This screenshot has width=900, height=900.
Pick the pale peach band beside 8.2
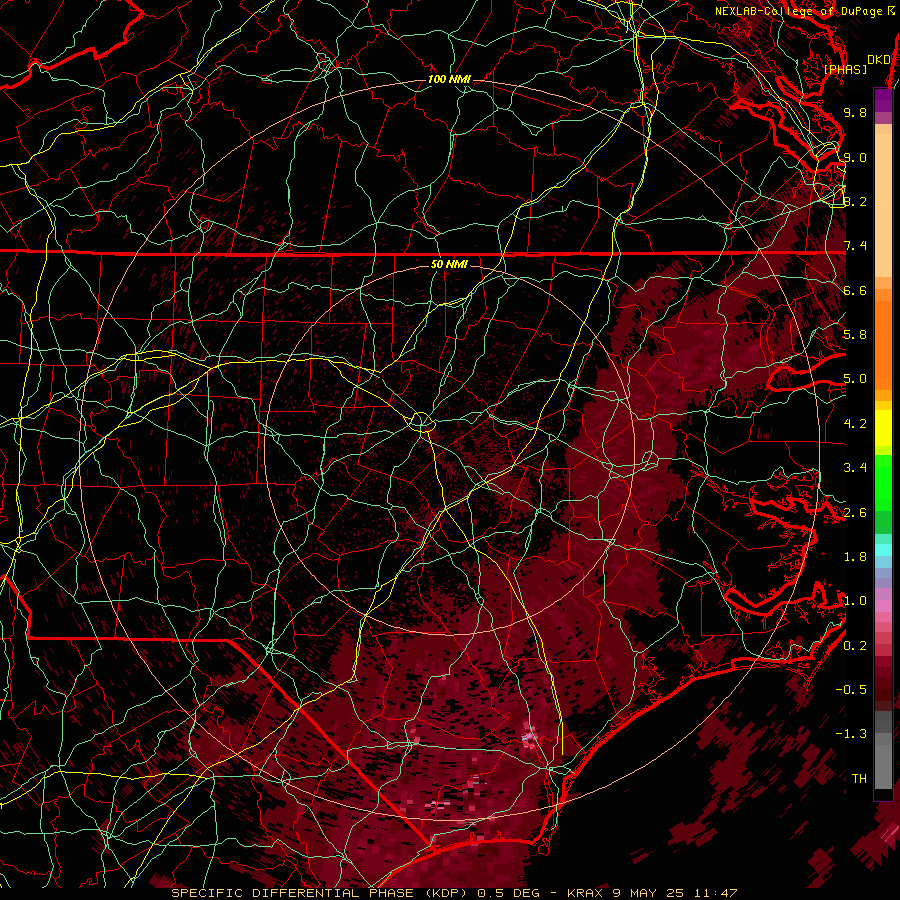click(883, 206)
